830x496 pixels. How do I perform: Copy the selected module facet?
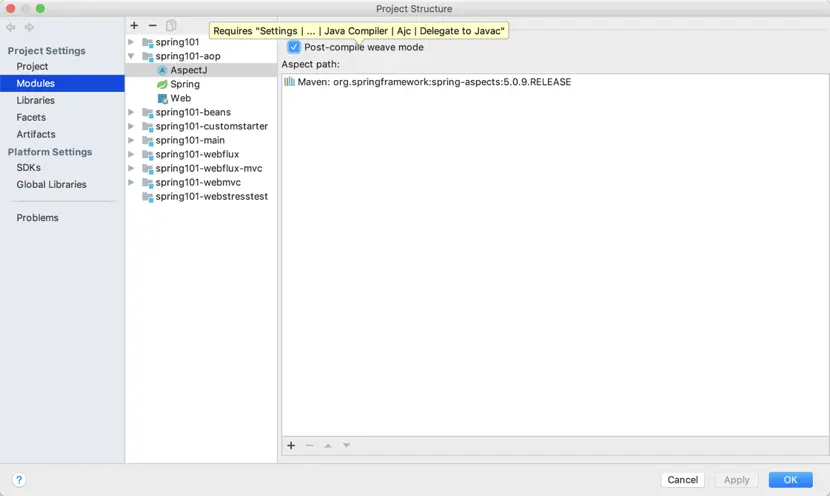(171, 25)
